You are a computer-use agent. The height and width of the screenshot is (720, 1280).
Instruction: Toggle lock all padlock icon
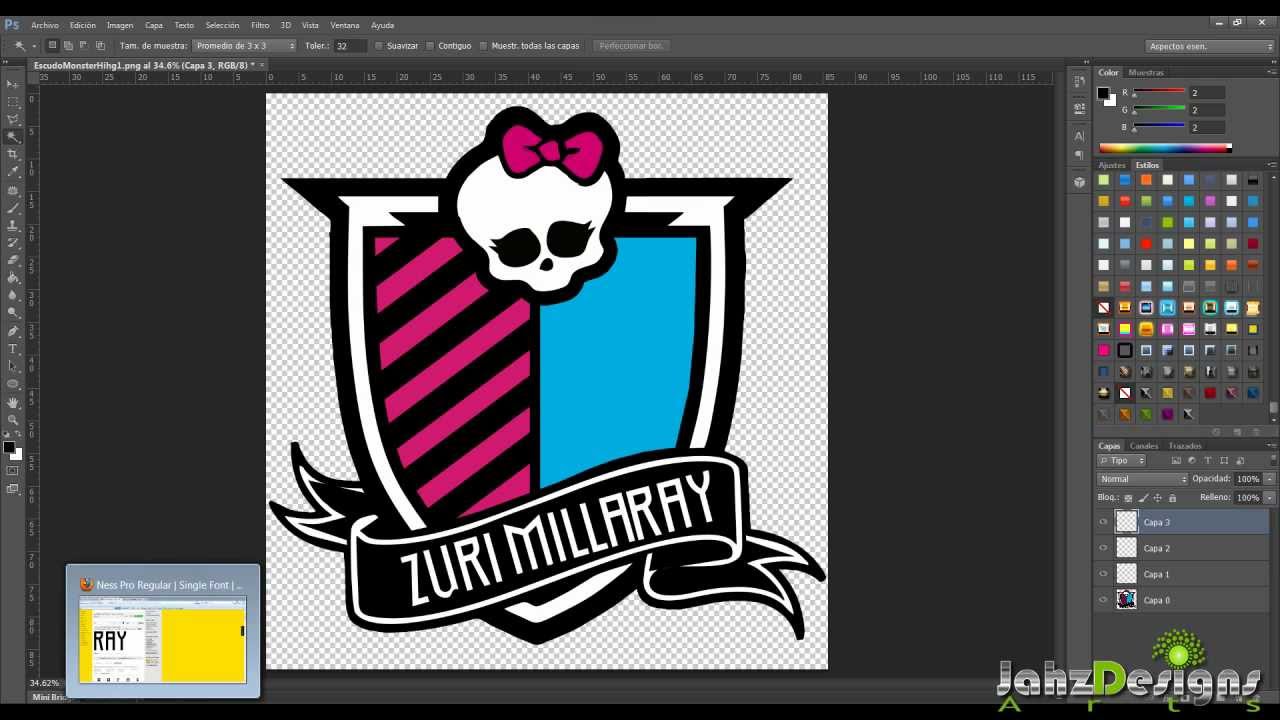pyautogui.click(x=1172, y=498)
